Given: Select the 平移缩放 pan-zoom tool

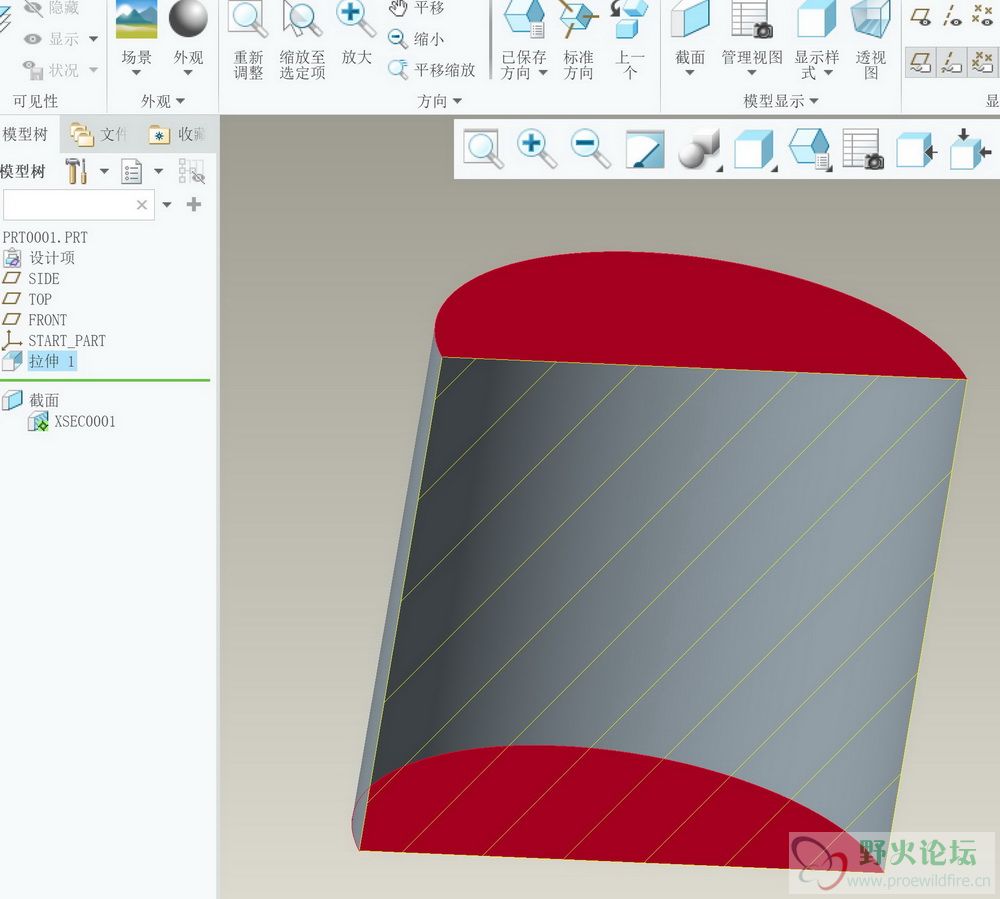Looking at the screenshot, I should (x=432, y=69).
